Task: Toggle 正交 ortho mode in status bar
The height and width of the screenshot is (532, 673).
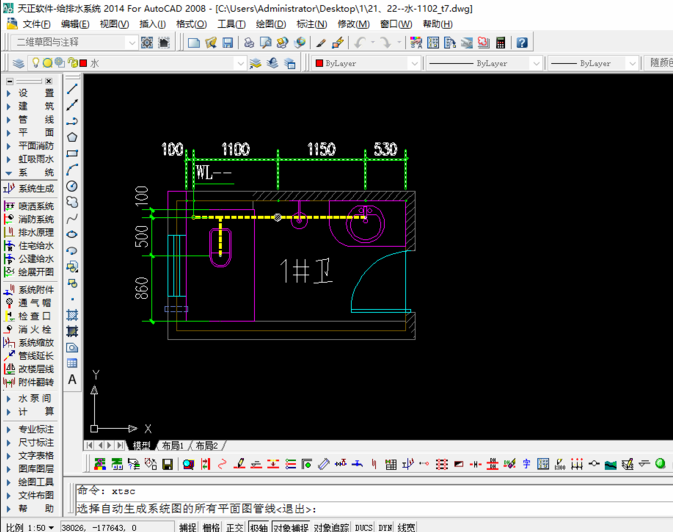Action: 235,527
